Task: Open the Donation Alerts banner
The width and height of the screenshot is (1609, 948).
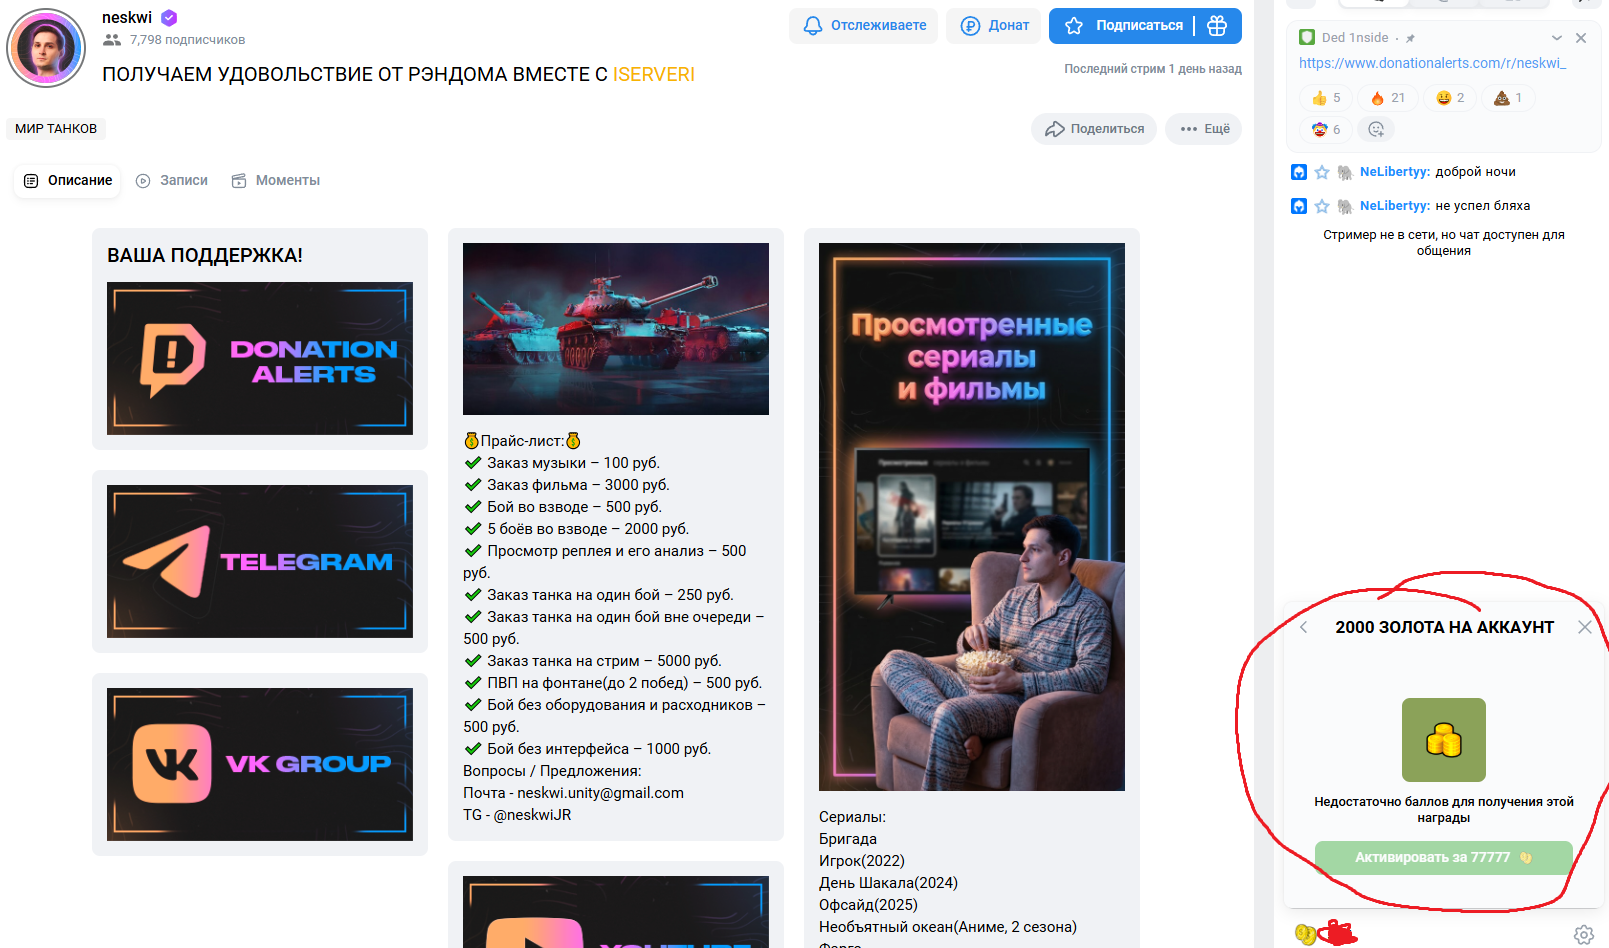Action: pyautogui.click(x=260, y=358)
